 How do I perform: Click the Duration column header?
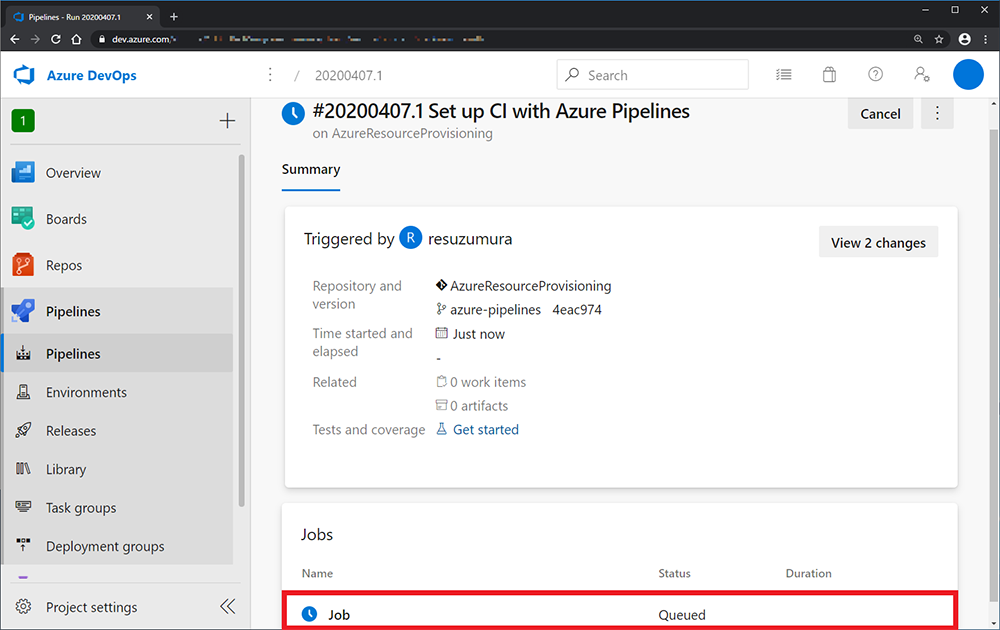808,573
